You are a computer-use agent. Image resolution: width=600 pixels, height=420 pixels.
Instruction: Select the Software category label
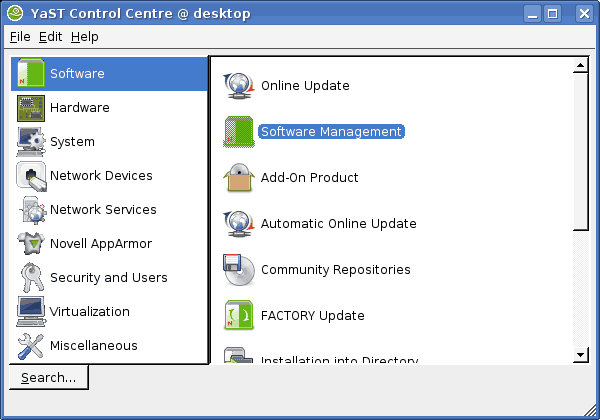[77, 73]
